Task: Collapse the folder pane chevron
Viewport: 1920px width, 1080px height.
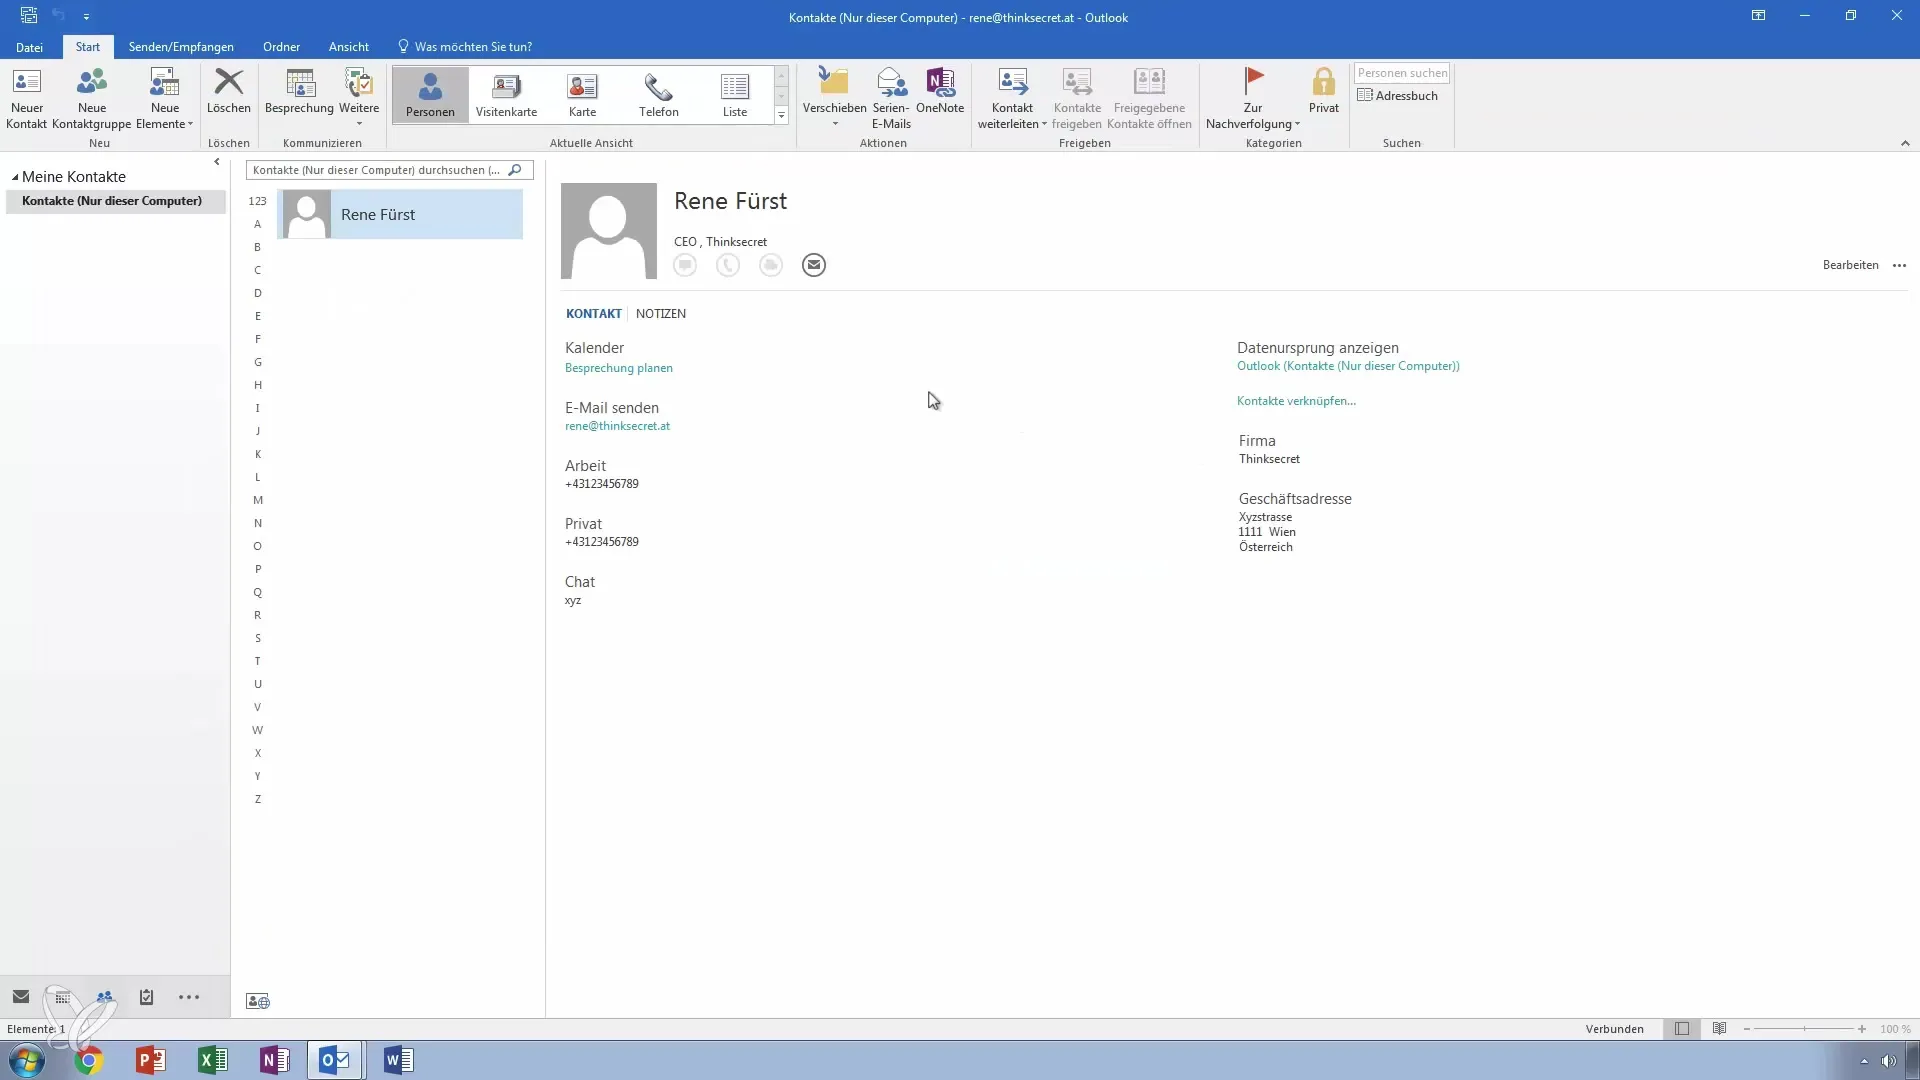Action: 217,162
